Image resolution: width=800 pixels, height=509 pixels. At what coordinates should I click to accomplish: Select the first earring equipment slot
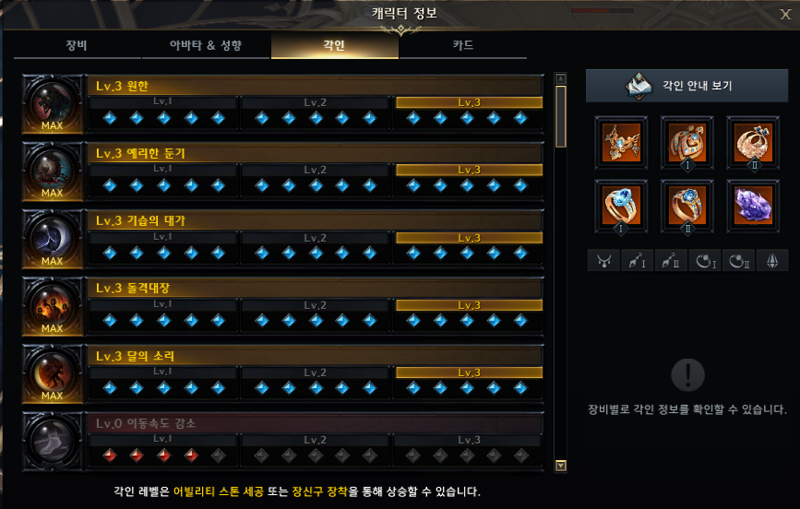tap(687, 142)
